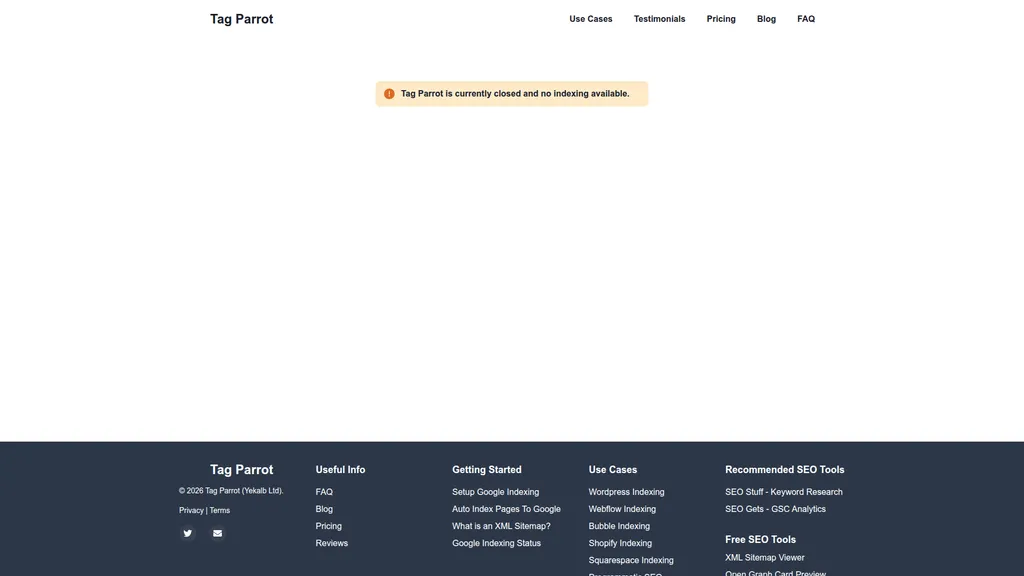Click the 'Tag Parrot is currently closed' message

pos(515,94)
